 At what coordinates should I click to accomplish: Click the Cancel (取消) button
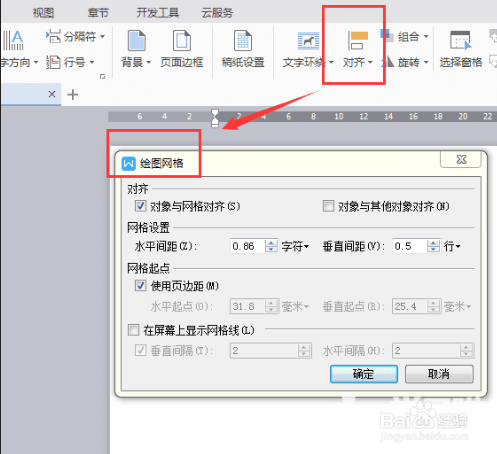pyautogui.click(x=439, y=374)
